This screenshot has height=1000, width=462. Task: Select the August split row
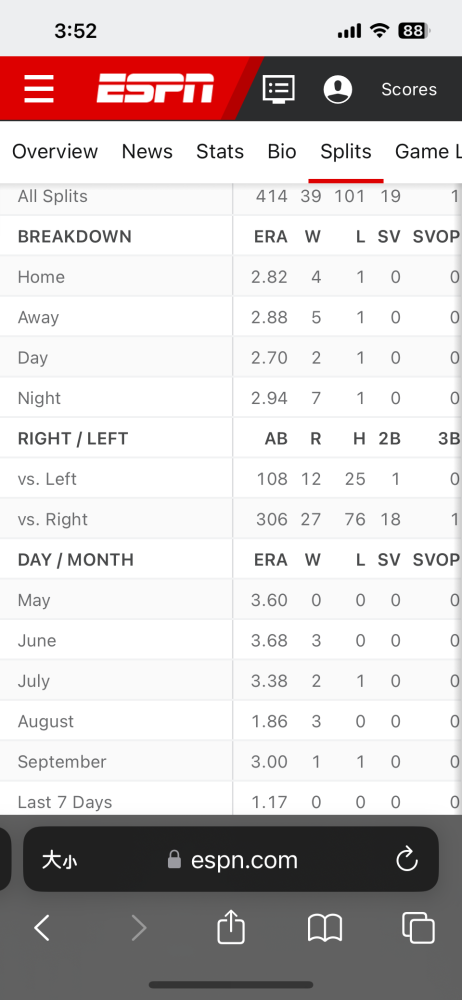(x=231, y=721)
